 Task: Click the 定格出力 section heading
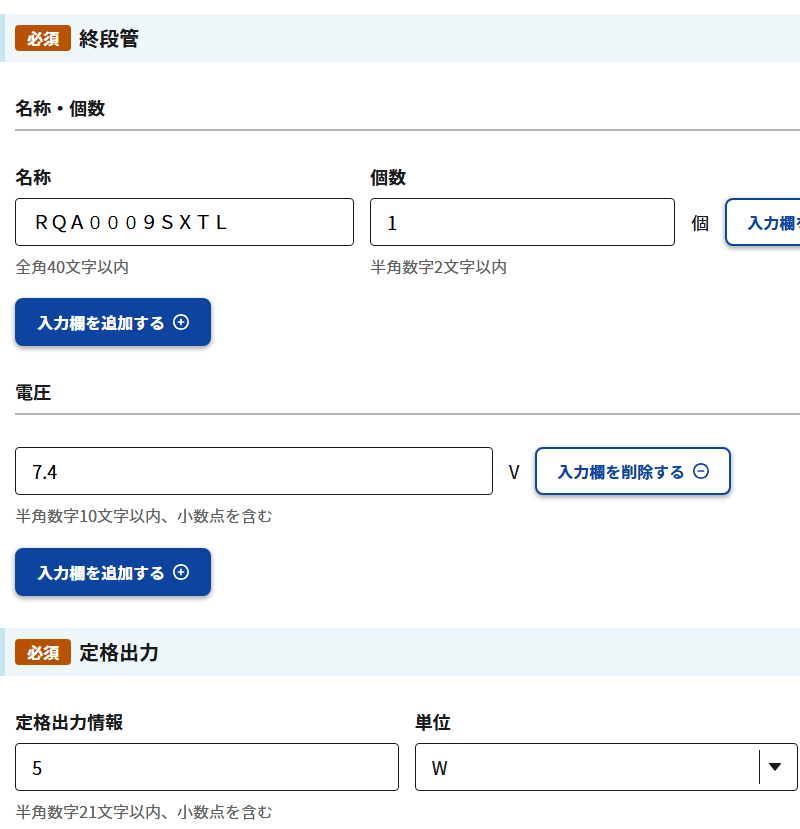118,653
